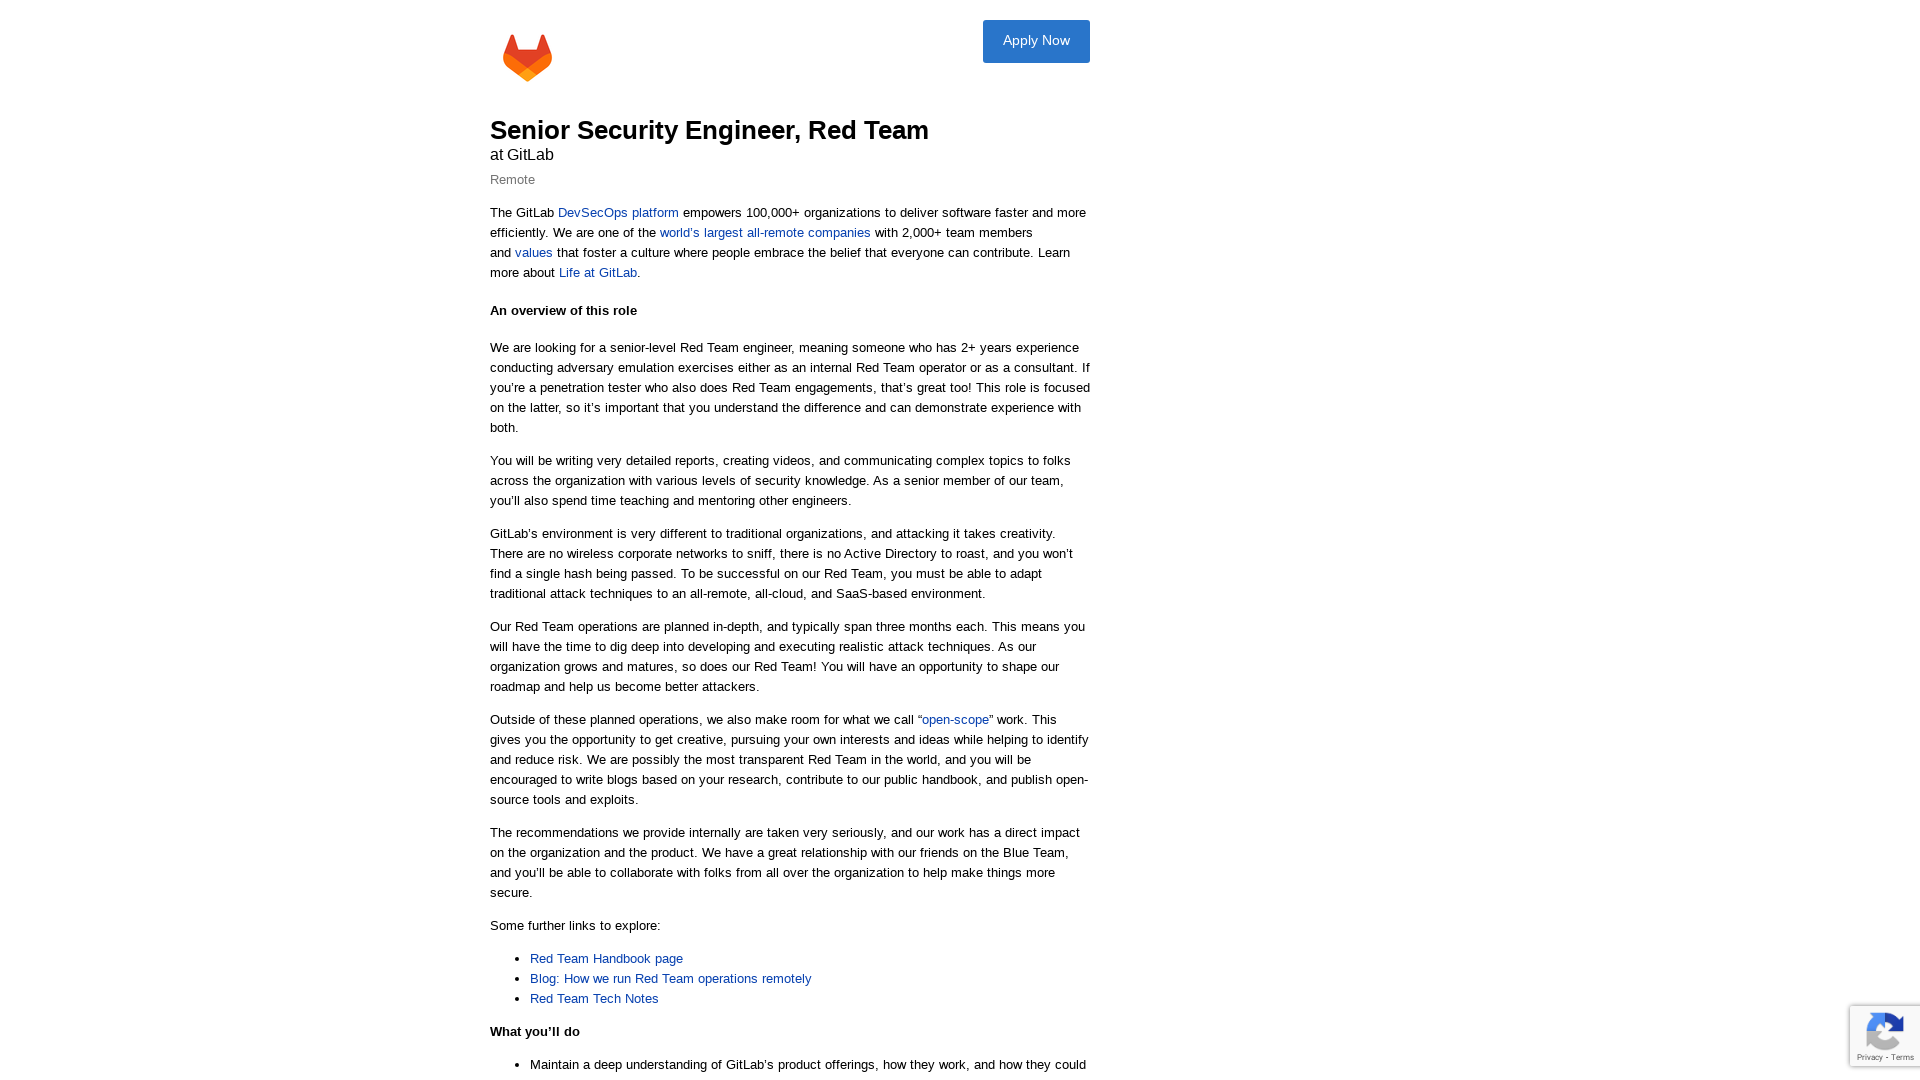Click the GitLab company name label
Viewport: 1920px width, 1080px height.
click(530, 154)
